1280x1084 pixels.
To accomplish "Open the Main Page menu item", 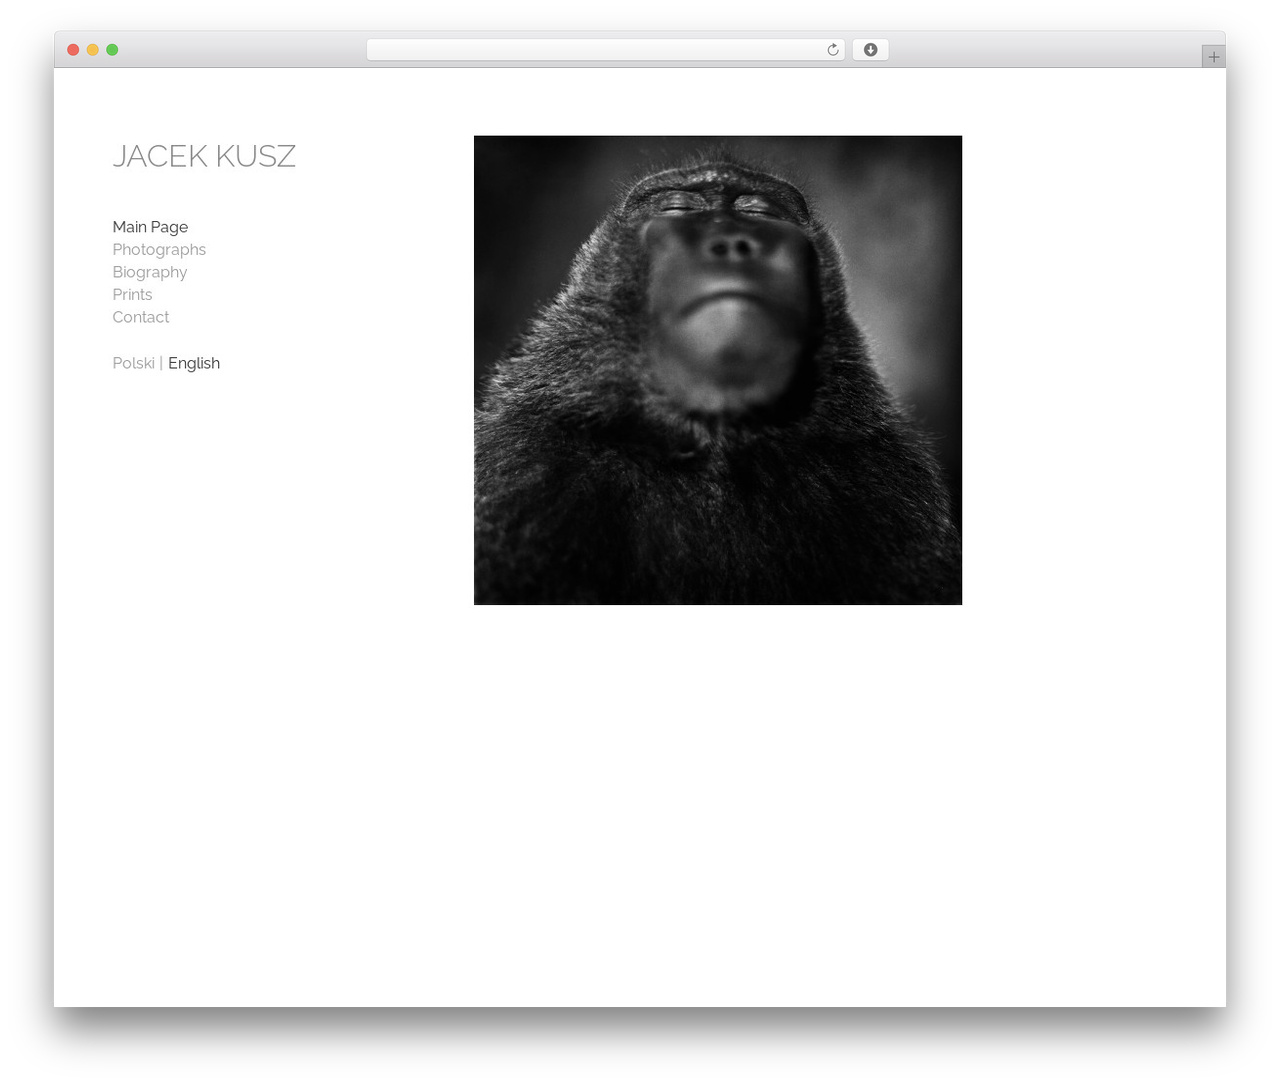I will pos(150,227).
